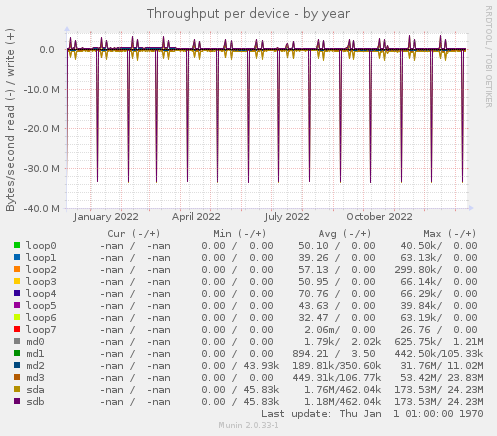
Task: Select the md2 legend label
Action: 35,366
